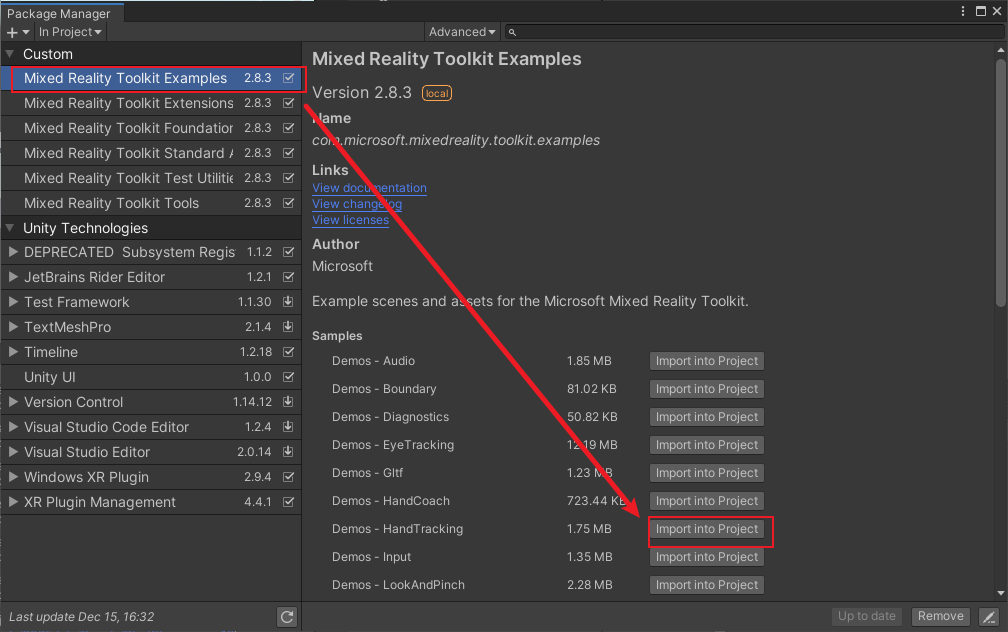The image size is (1008, 632).
Task: Click installed checkmark for Timeline
Action: (x=289, y=352)
